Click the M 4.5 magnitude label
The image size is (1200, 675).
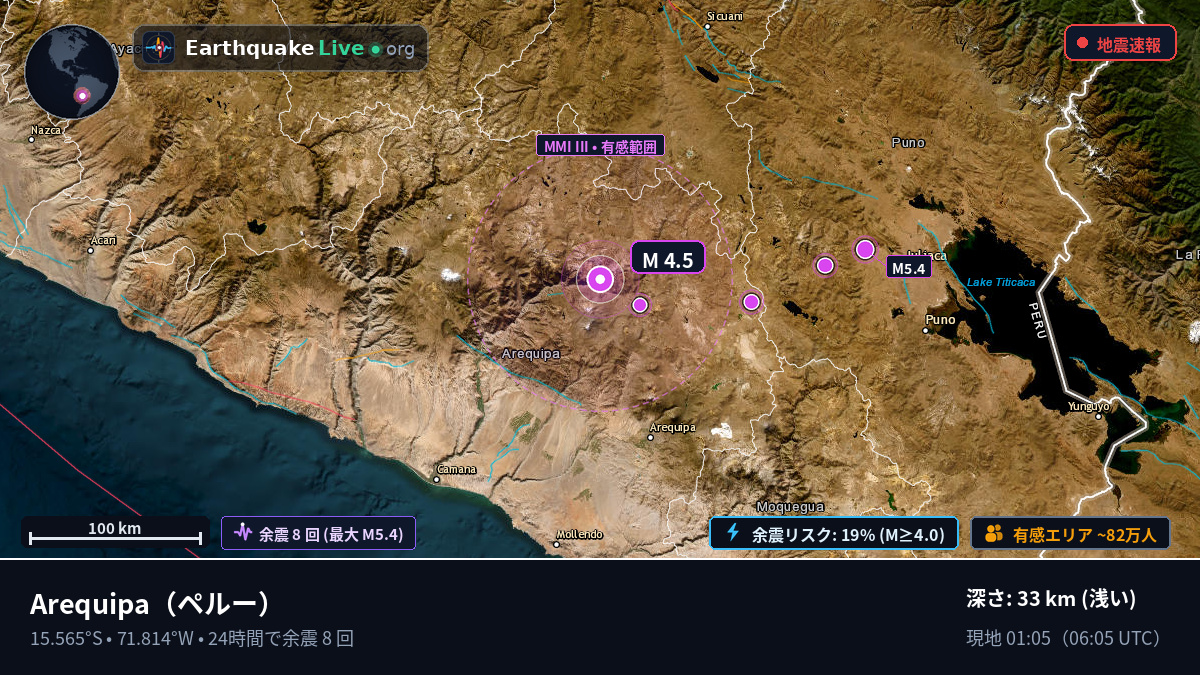pyautogui.click(x=668, y=258)
